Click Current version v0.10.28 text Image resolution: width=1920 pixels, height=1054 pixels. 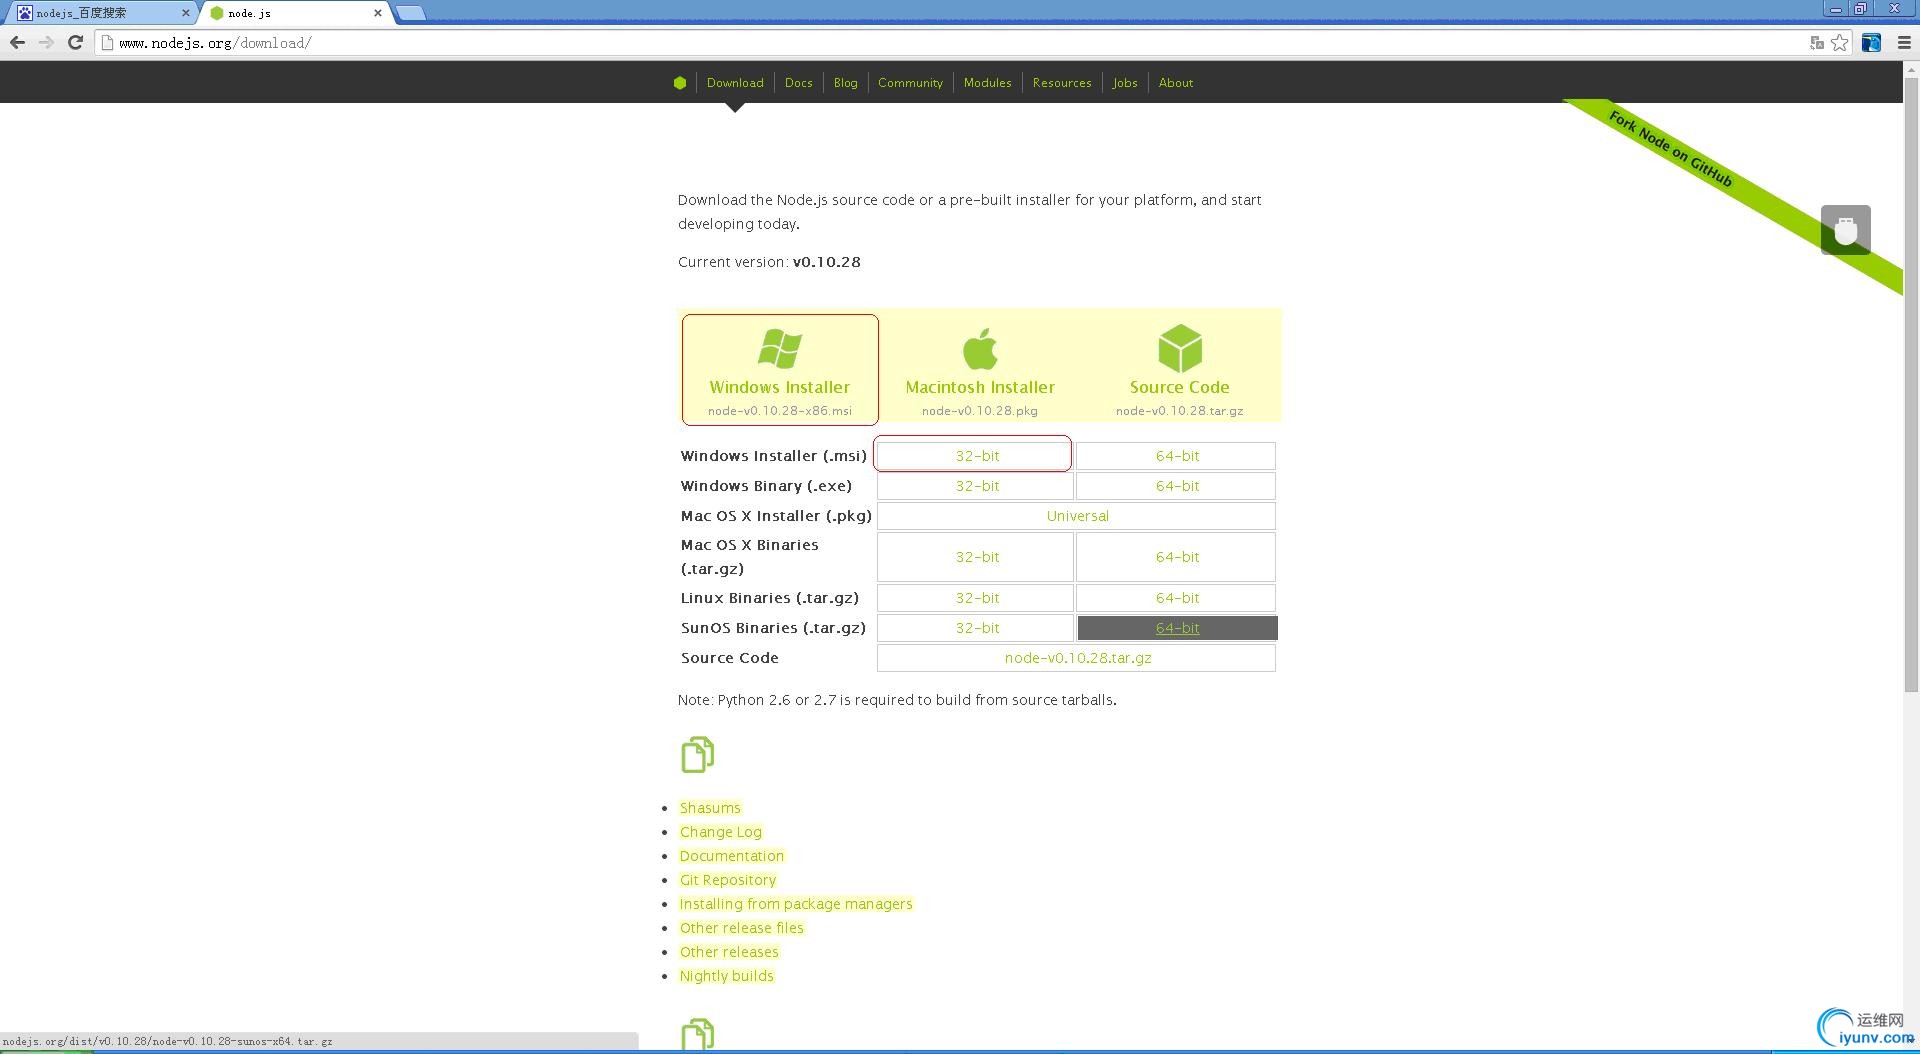tap(769, 262)
